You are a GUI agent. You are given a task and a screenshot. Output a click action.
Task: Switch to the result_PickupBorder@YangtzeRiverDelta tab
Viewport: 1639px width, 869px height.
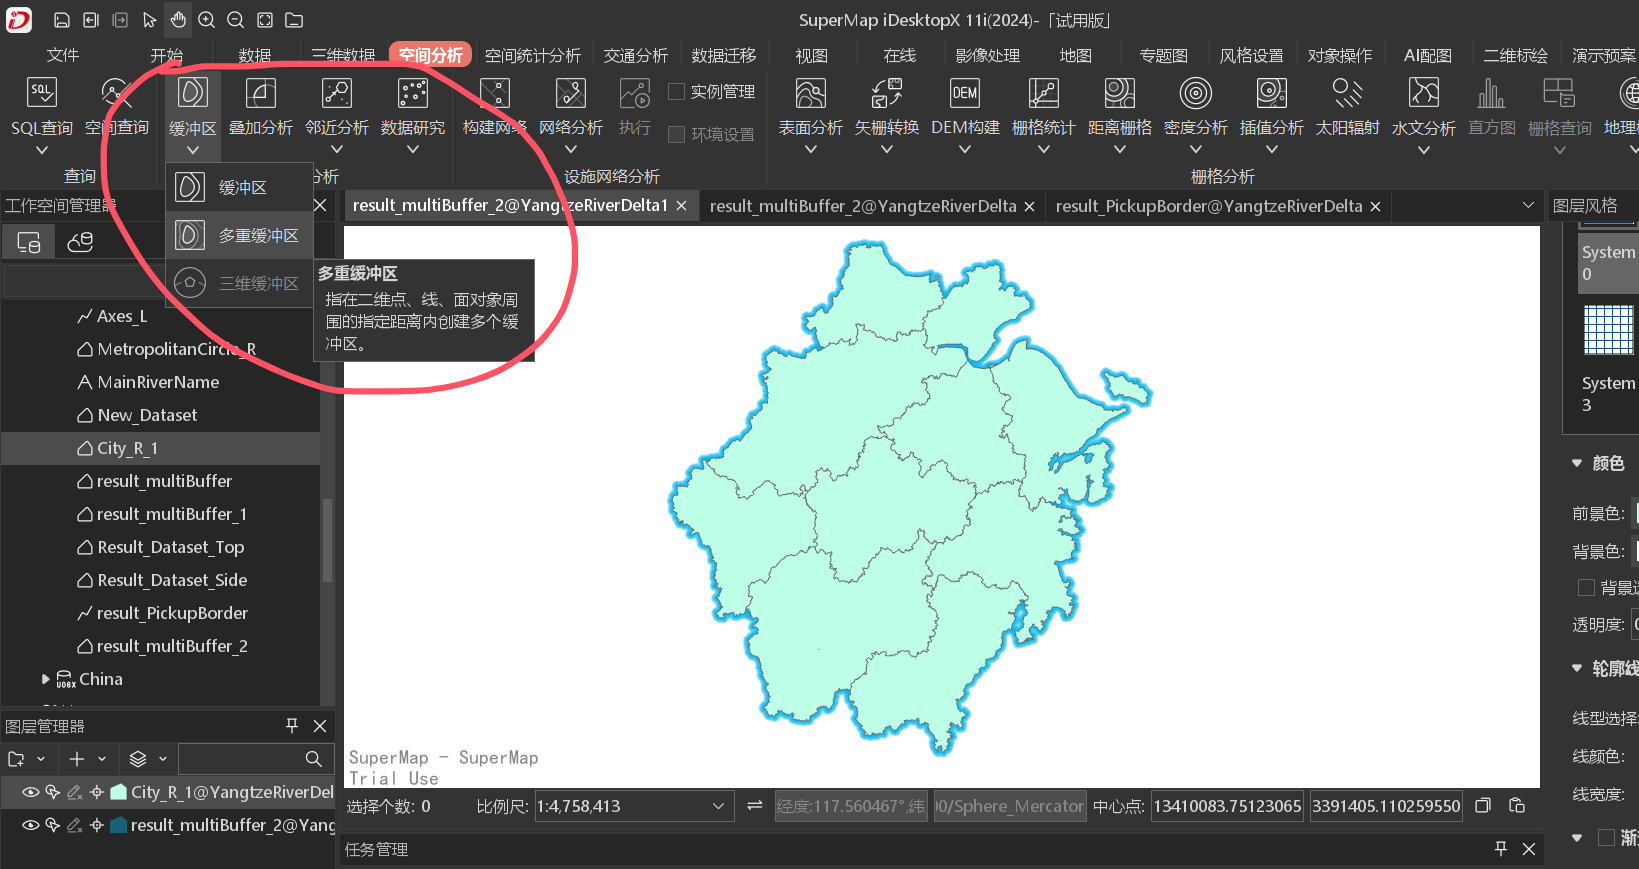point(1209,206)
